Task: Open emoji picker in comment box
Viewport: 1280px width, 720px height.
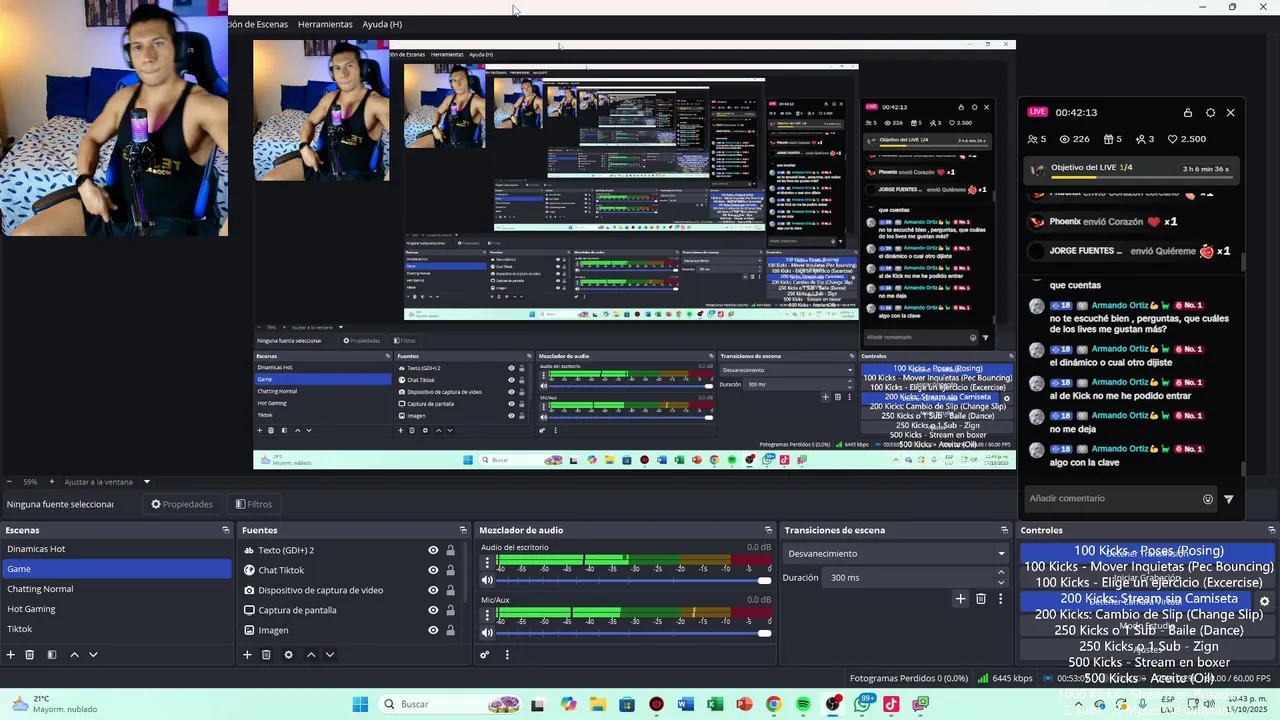Action: [1208, 499]
